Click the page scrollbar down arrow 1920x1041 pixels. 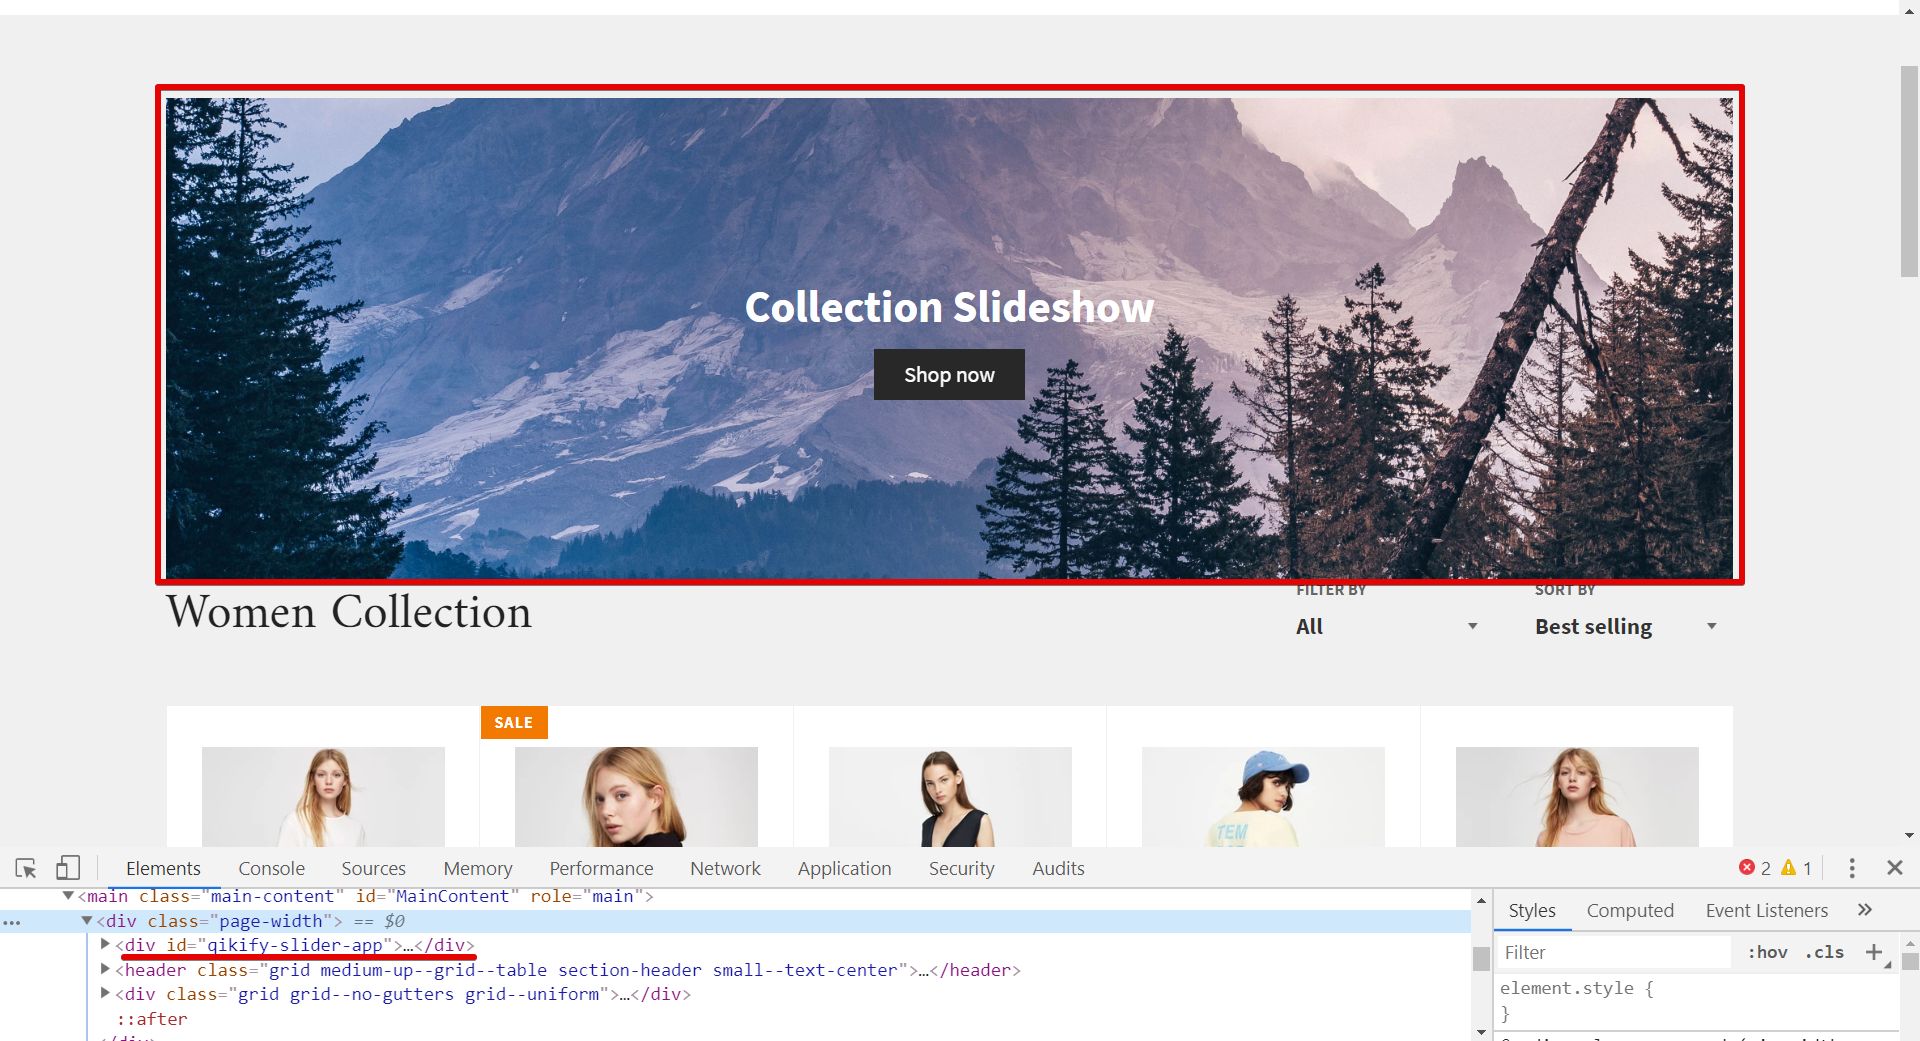tap(1909, 836)
